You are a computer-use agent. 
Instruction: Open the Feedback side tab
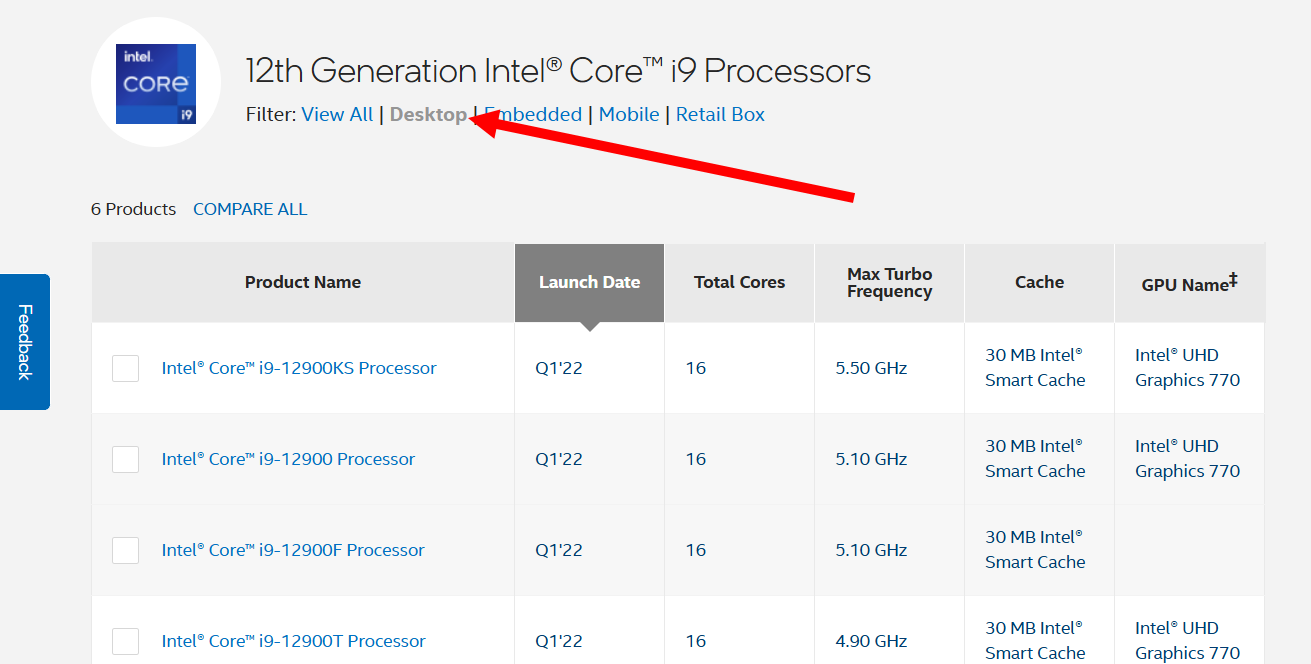pyautogui.click(x=25, y=342)
